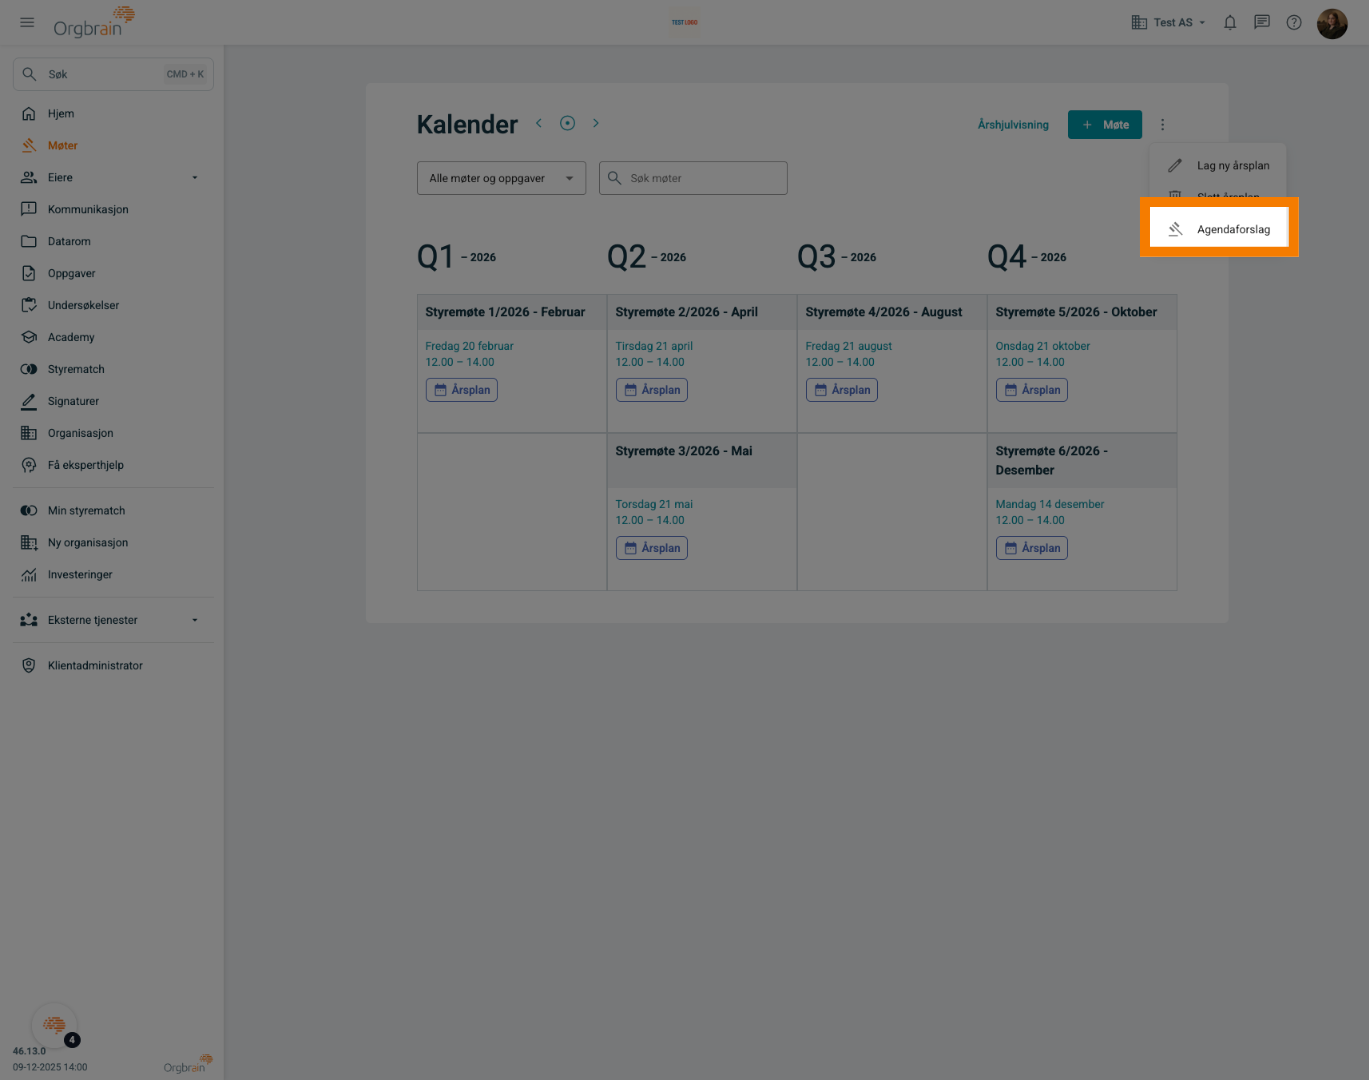The image size is (1369, 1080).
Task: Click Årsplan button for Styremøte 6/2026
Action: pos(1032,548)
